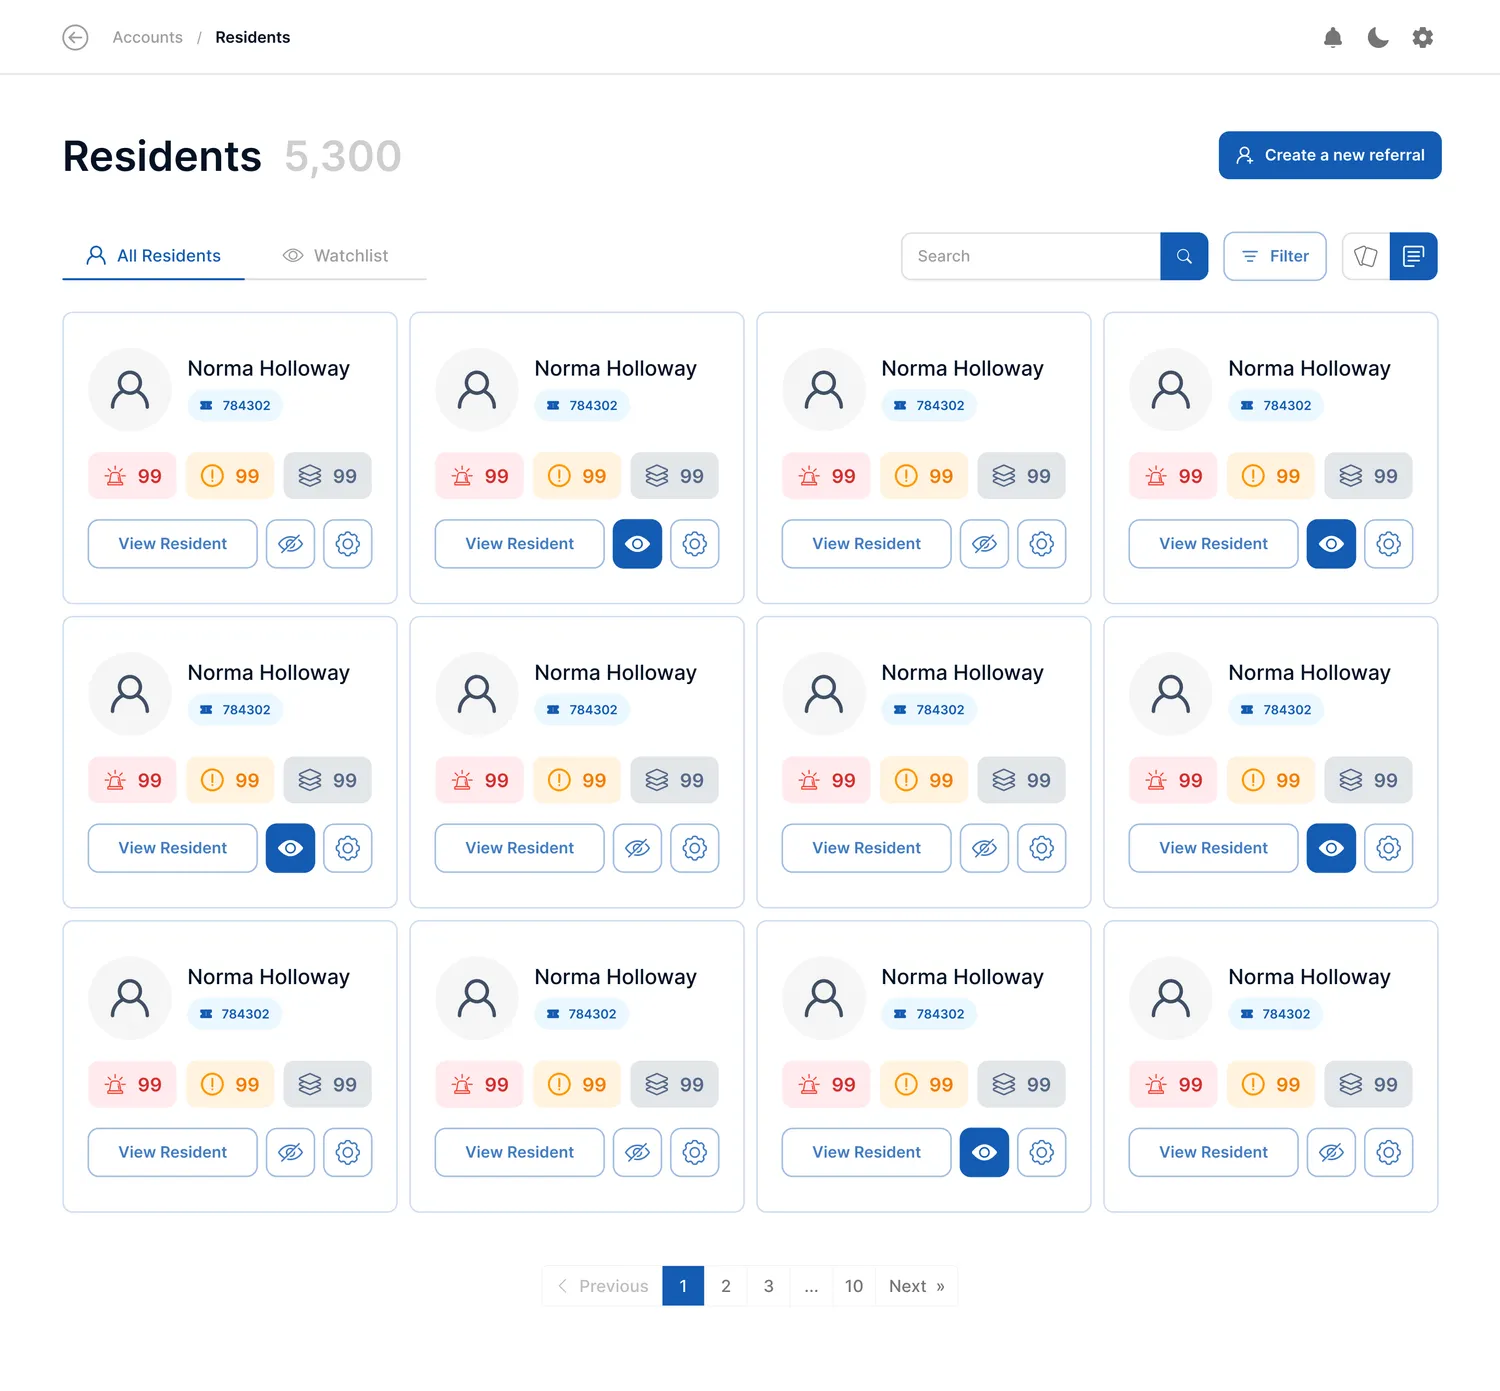Click red alarm 99 badge on first card
The width and height of the screenshot is (1500, 1391).
[x=133, y=476]
